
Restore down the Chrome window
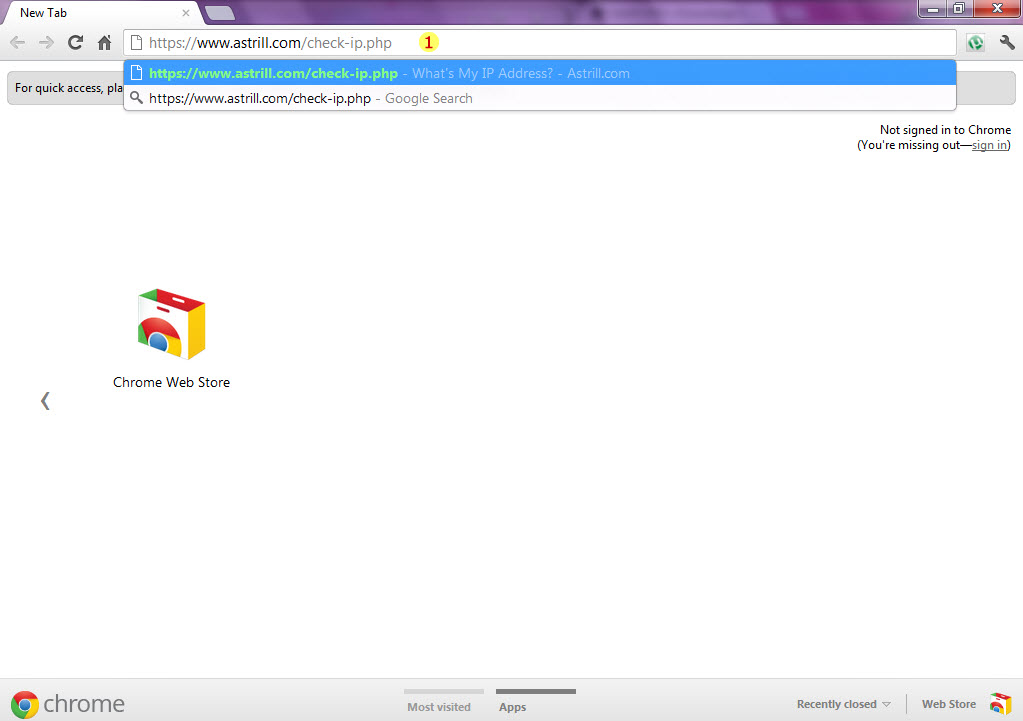959,9
